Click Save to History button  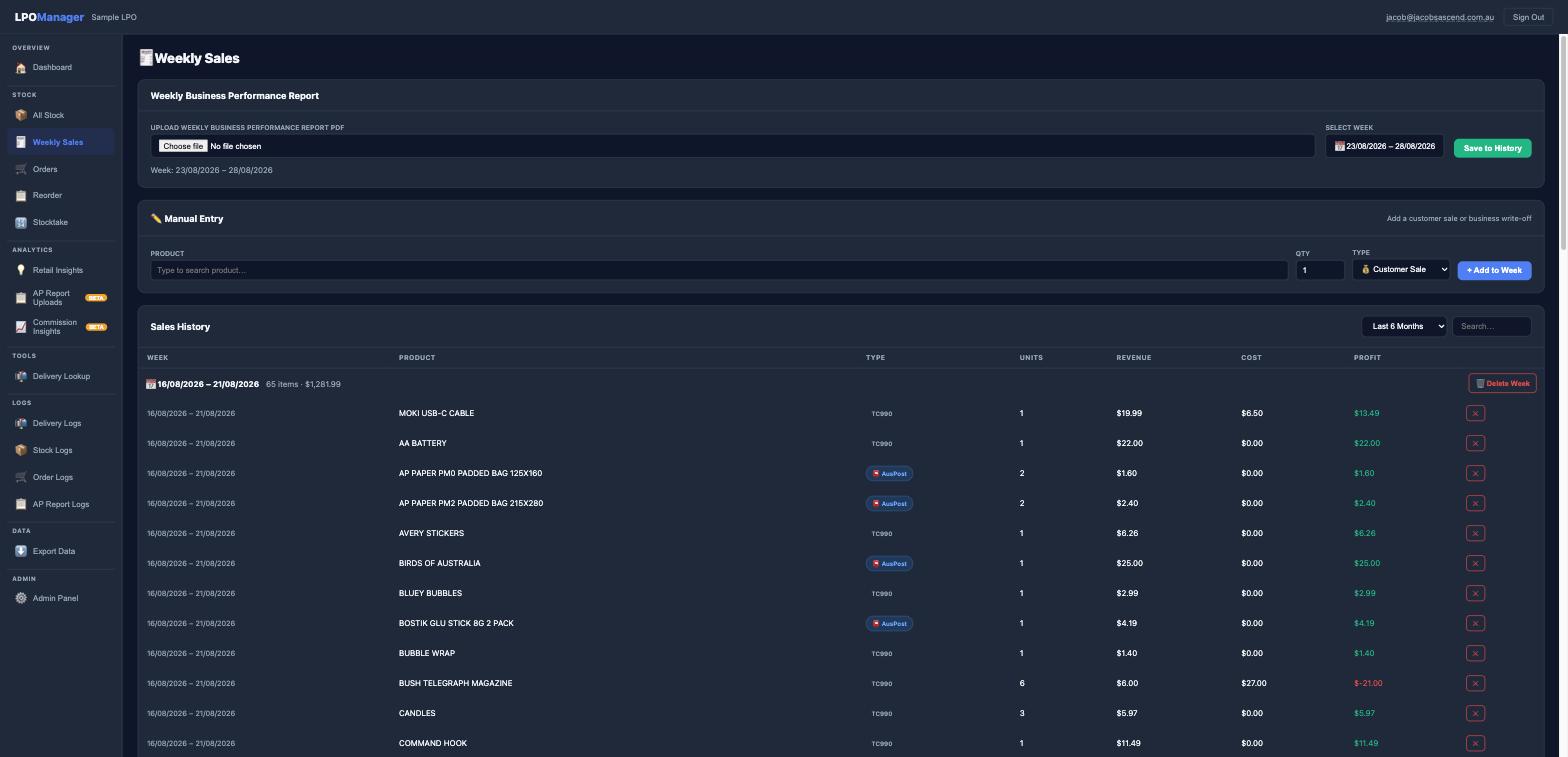[x=1493, y=148]
